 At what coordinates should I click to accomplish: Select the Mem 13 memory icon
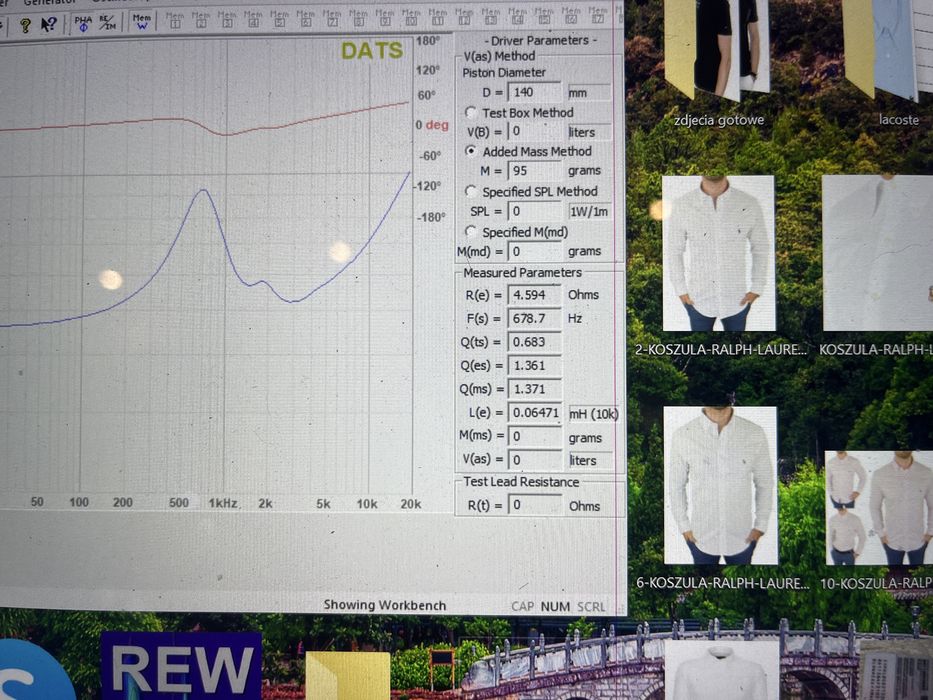click(491, 16)
